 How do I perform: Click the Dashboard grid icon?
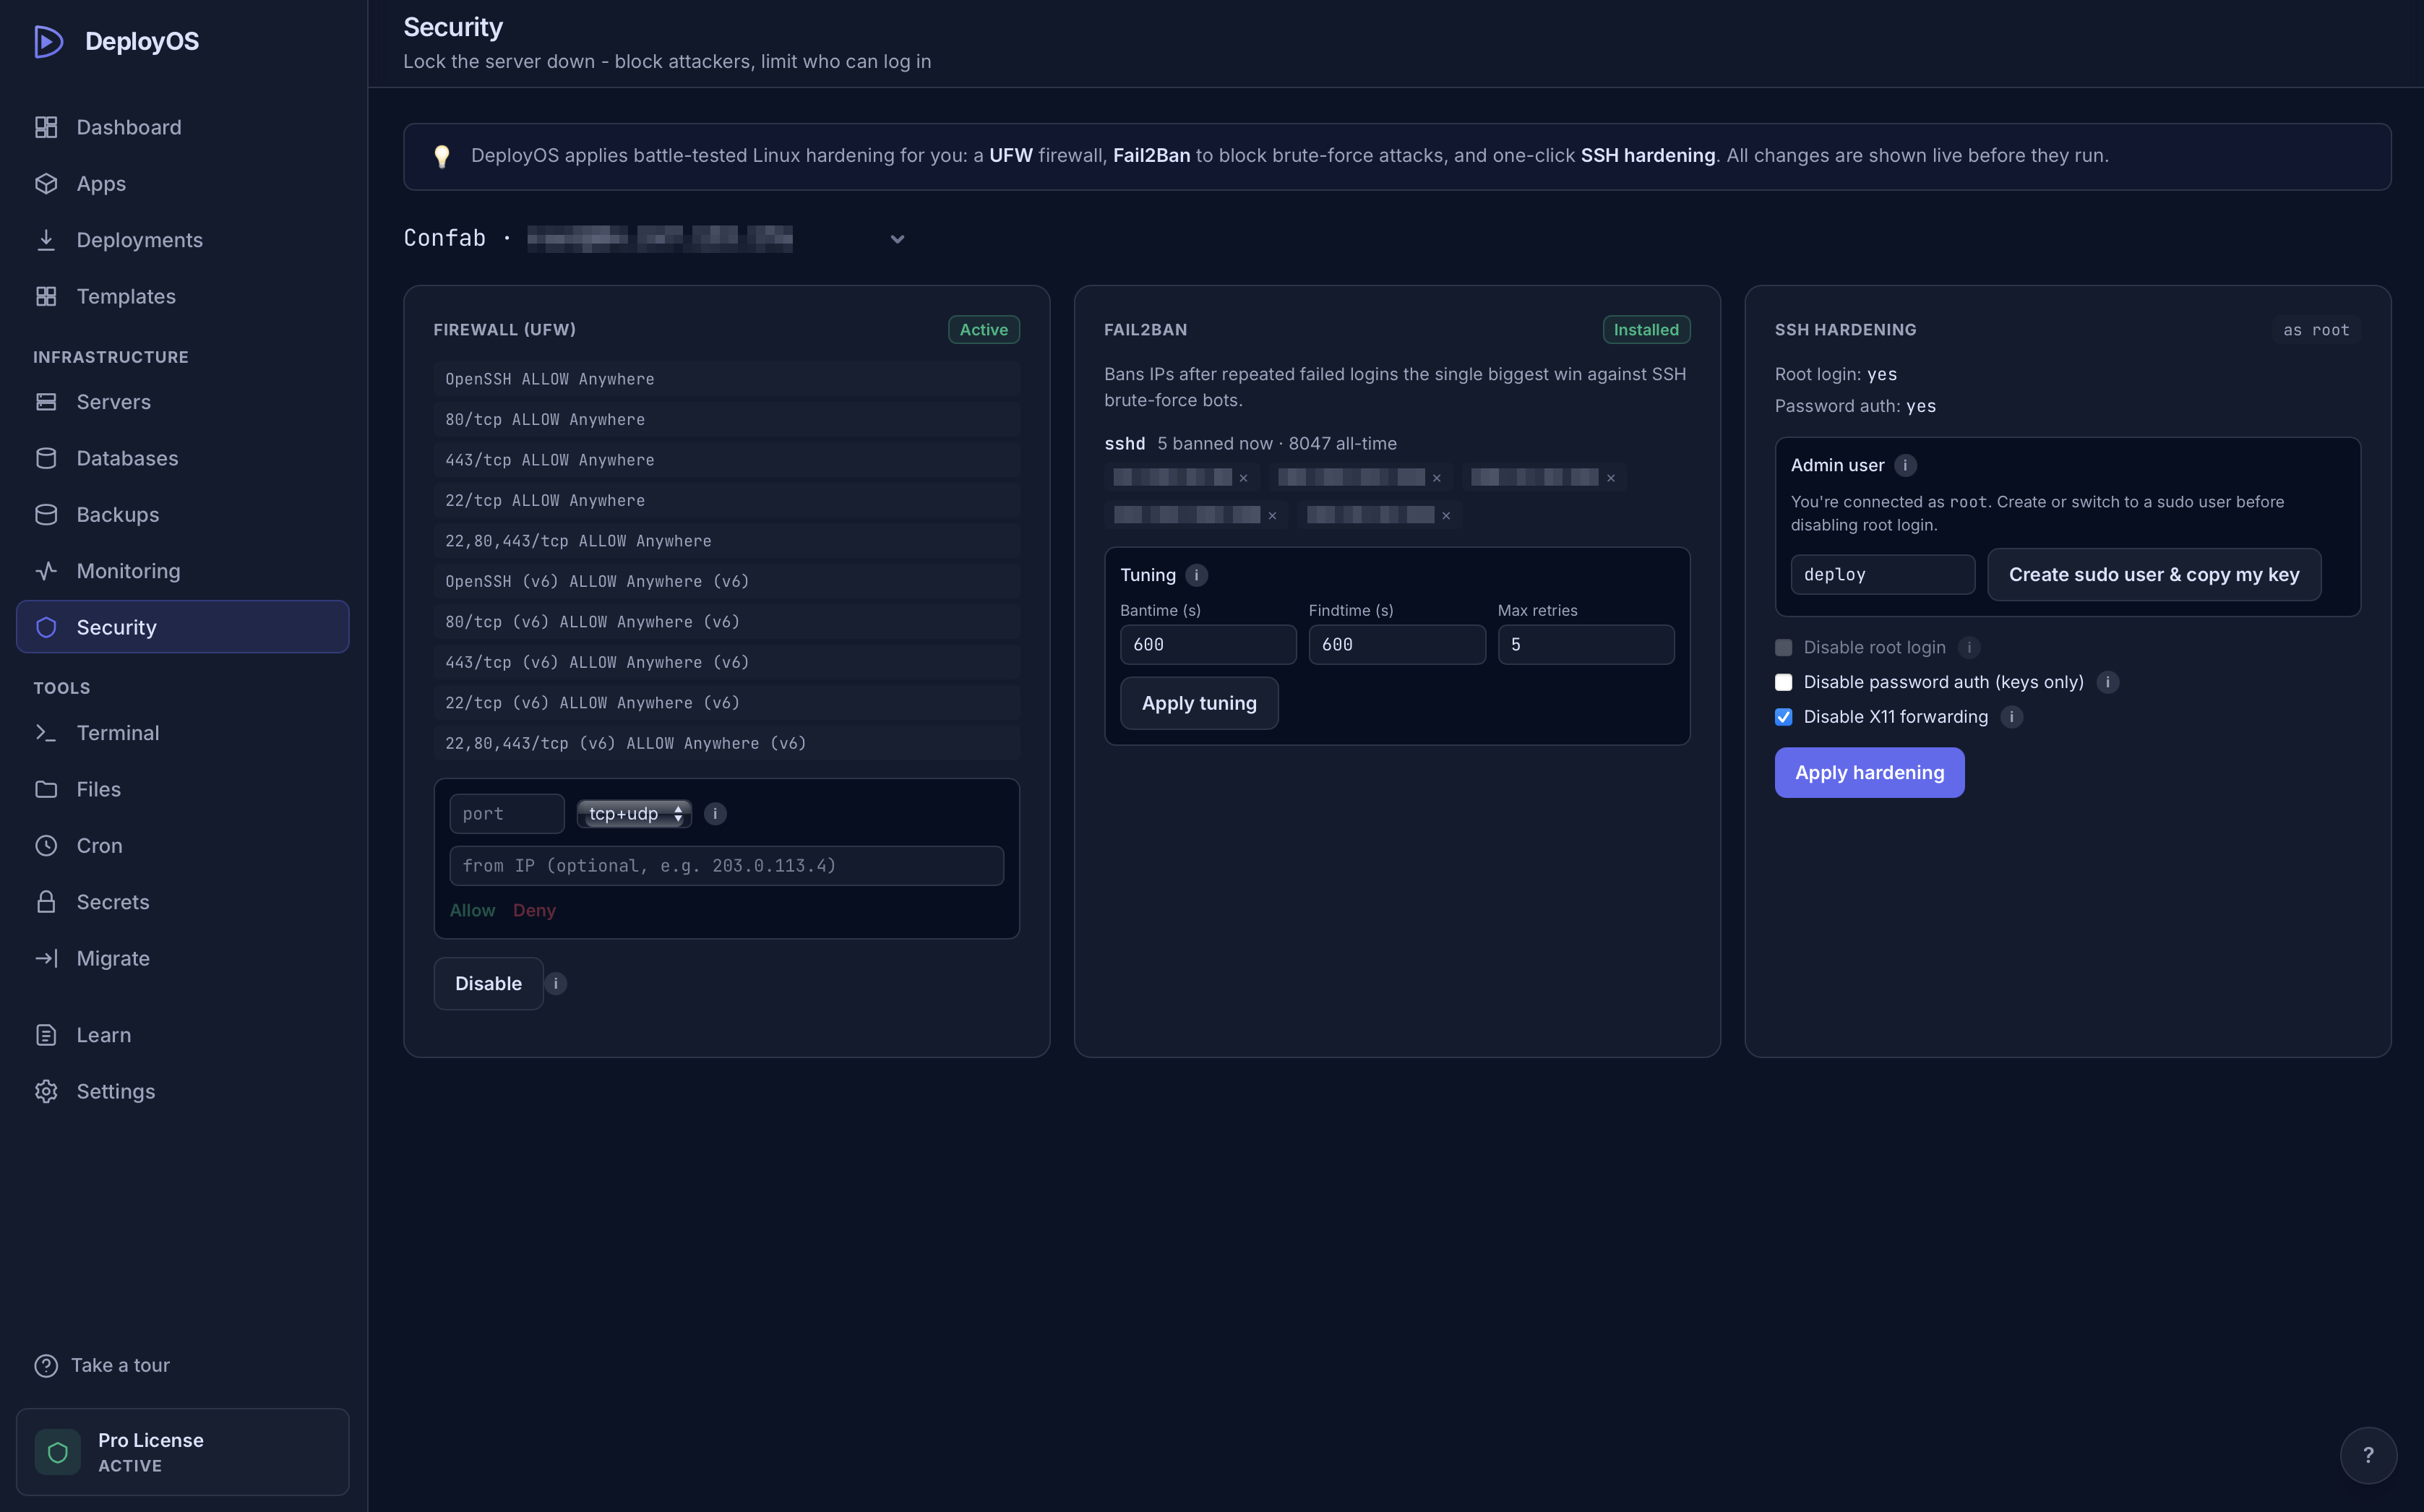(46, 127)
